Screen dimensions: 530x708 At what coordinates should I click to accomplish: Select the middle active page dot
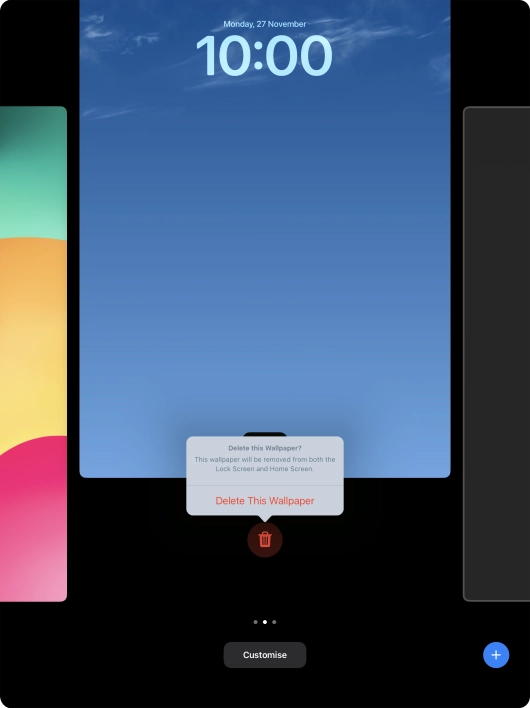(x=265, y=622)
